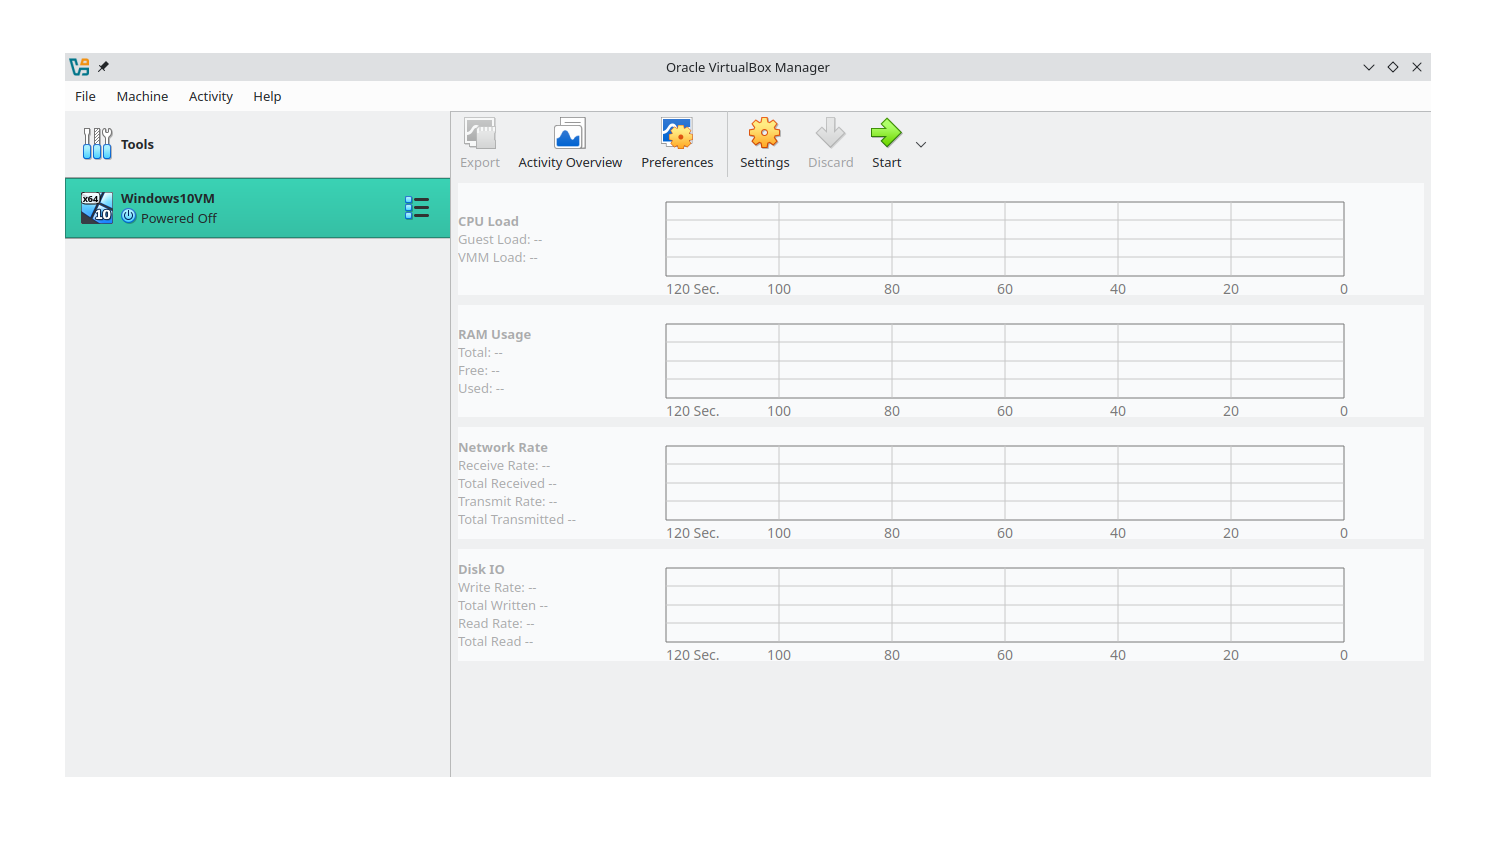
Task: Click the Receive Rate label
Action: (x=504, y=465)
